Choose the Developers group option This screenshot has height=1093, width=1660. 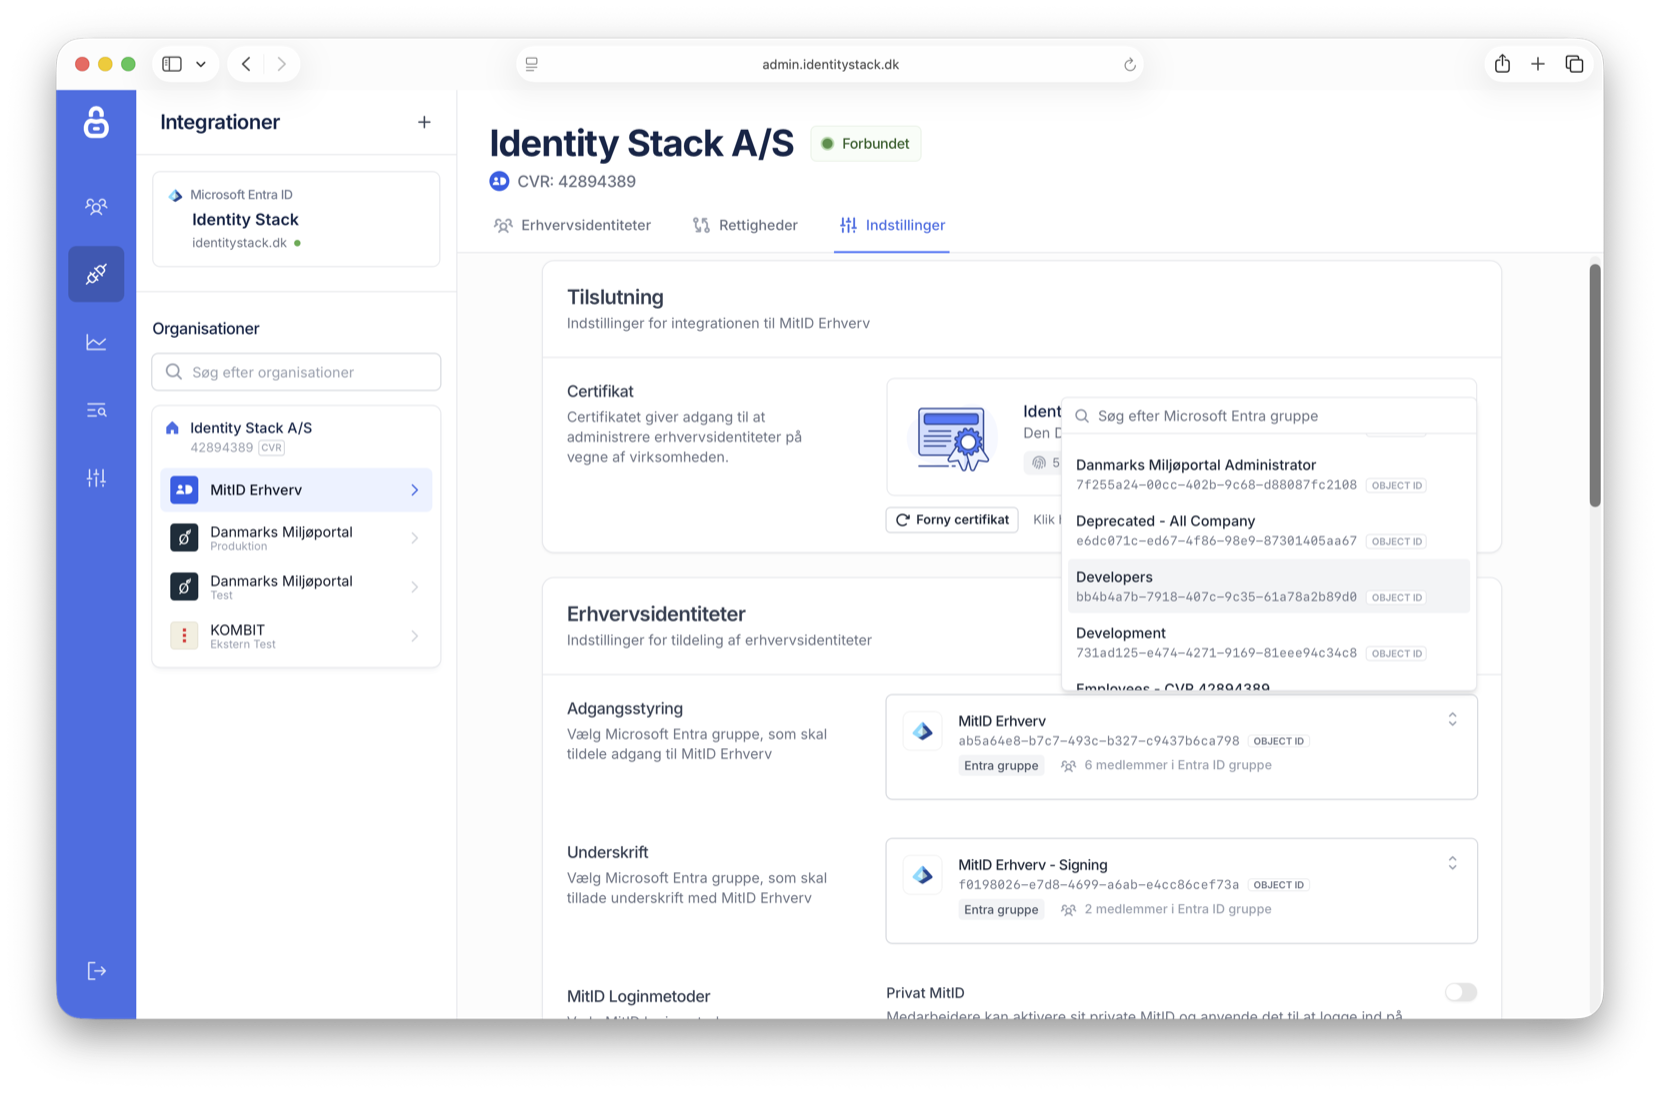click(1268, 586)
